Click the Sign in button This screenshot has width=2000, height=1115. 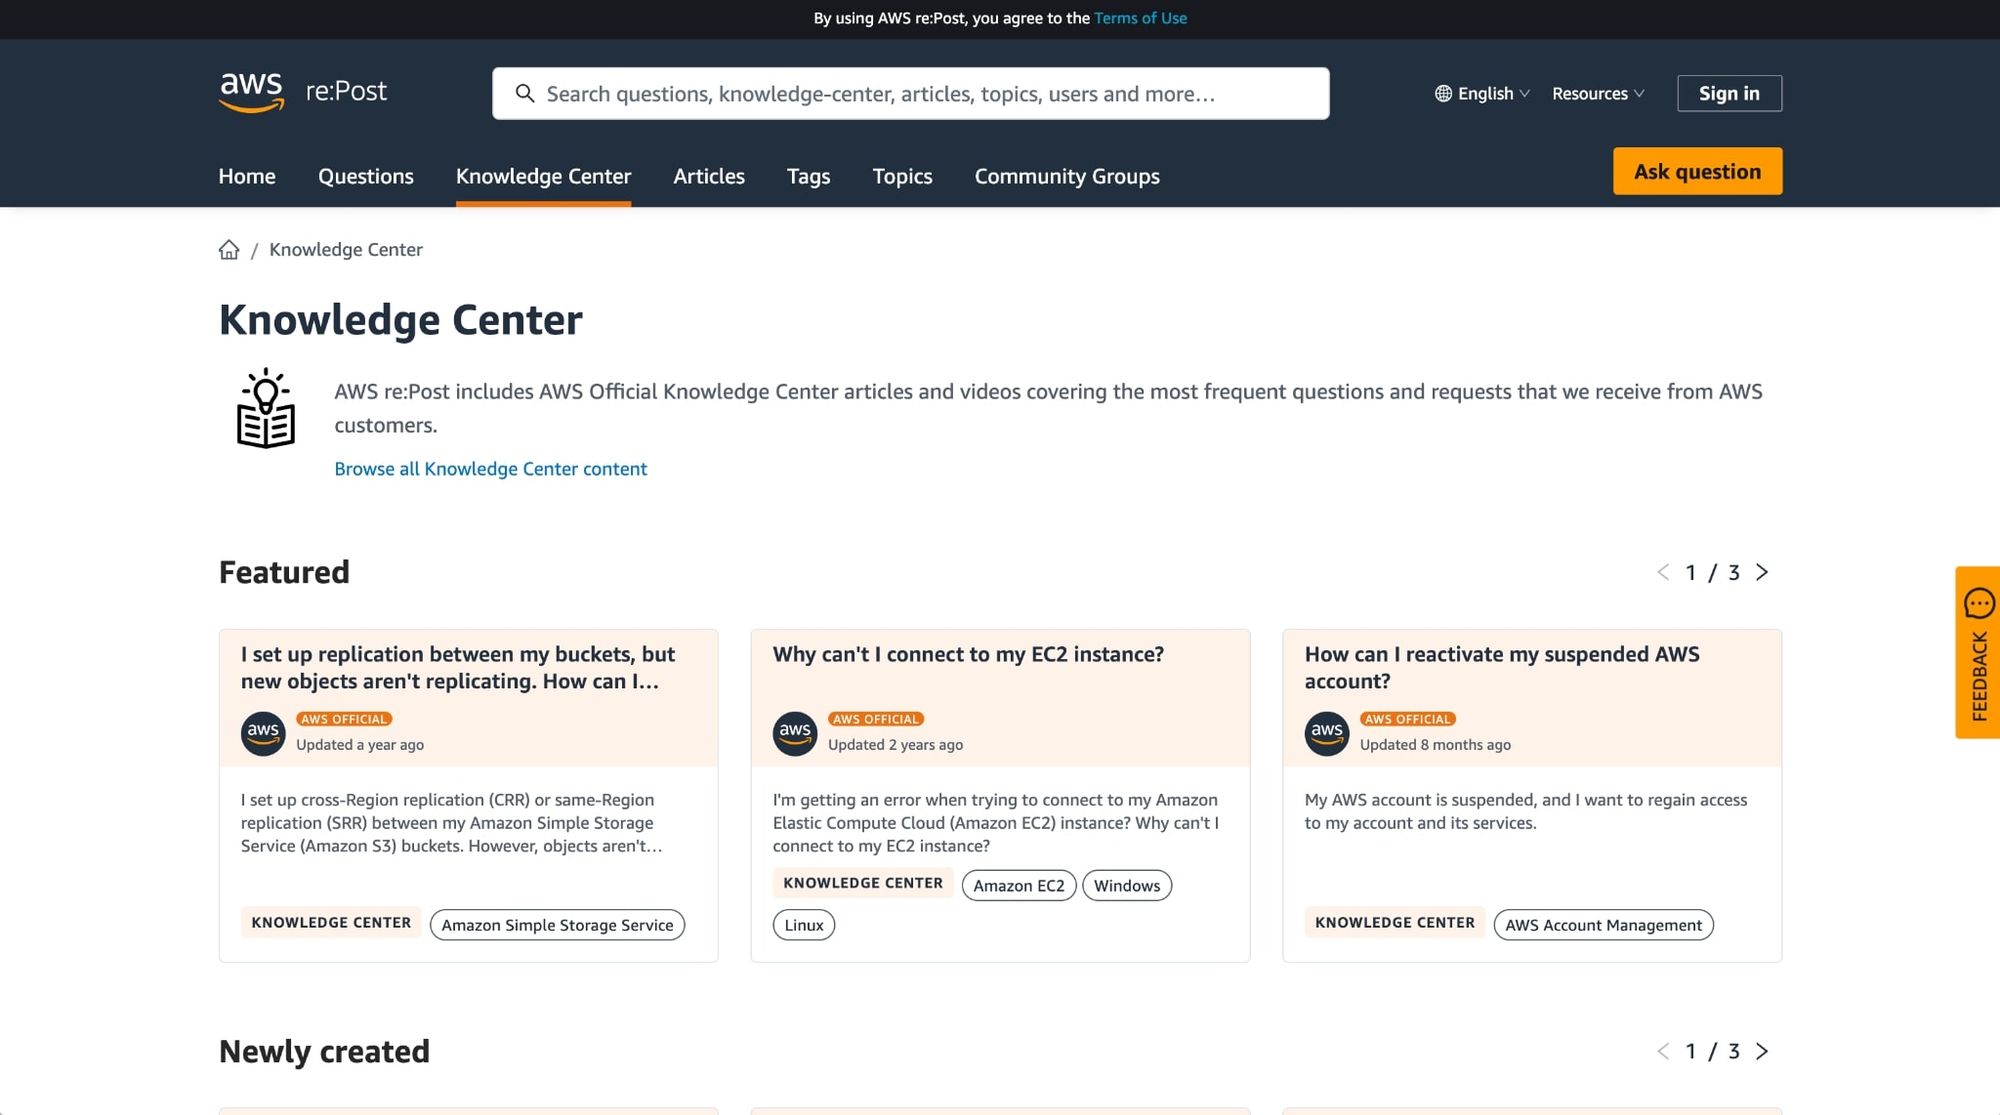click(1729, 94)
